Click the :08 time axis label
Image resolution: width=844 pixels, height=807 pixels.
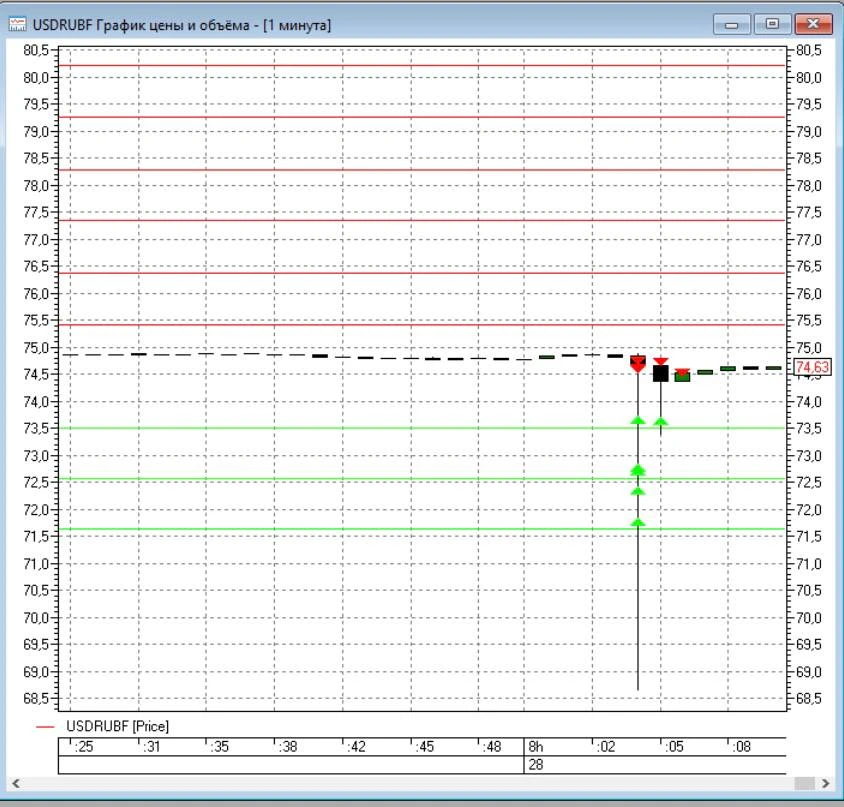[741, 747]
